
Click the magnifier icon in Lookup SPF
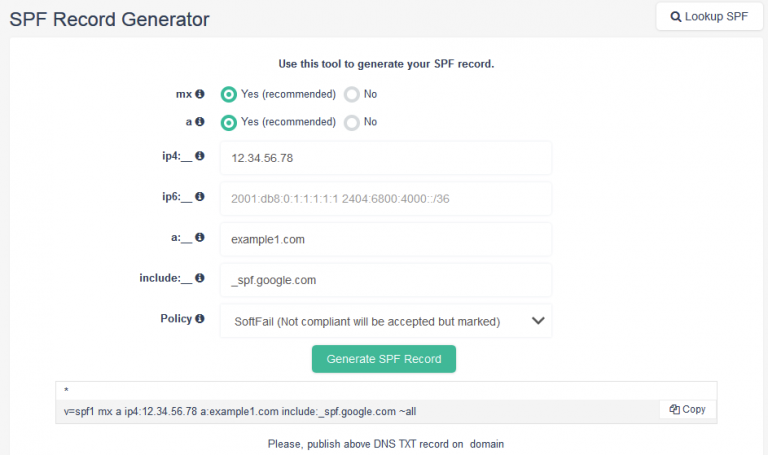[x=675, y=17]
